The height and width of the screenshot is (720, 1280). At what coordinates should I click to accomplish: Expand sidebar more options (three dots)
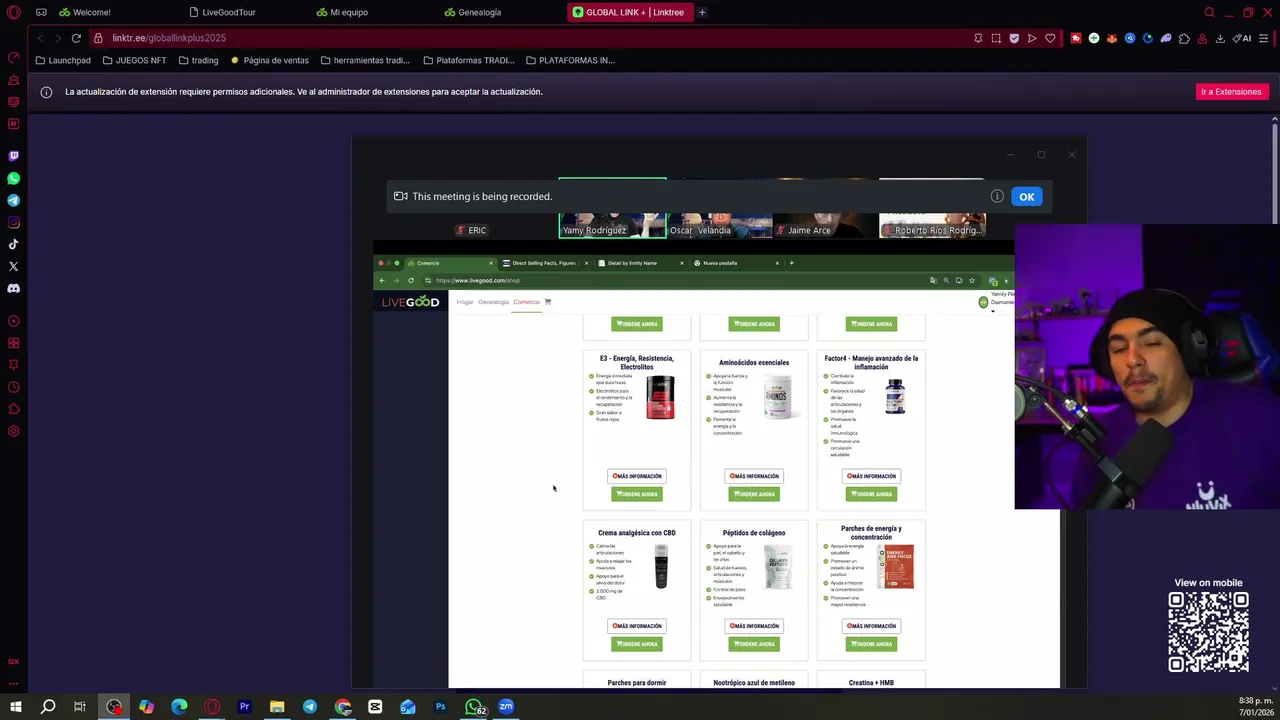tap(14, 683)
